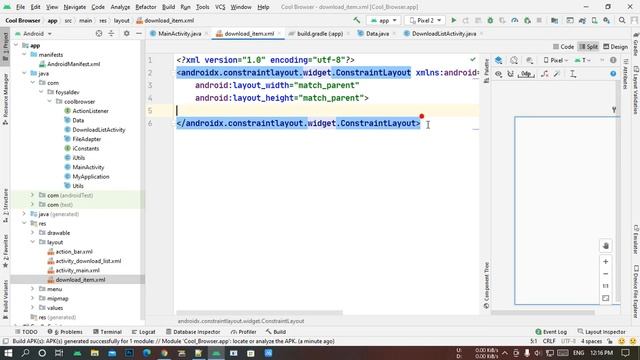Open the app run configuration dropdown
Viewport: 640px width, 360px height.
tap(383, 20)
